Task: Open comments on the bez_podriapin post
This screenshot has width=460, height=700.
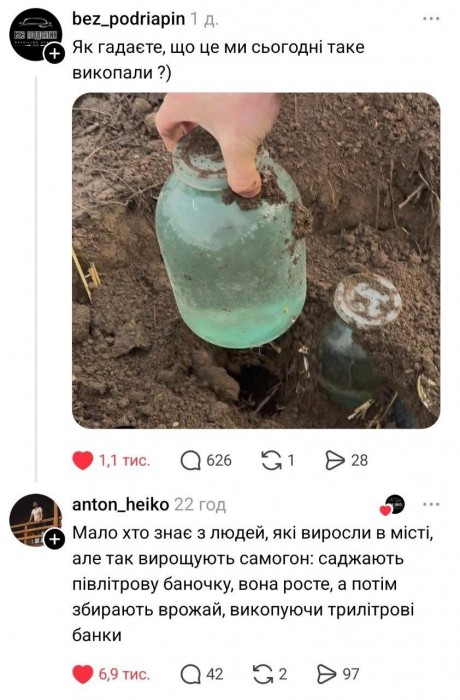Action: tap(191, 460)
